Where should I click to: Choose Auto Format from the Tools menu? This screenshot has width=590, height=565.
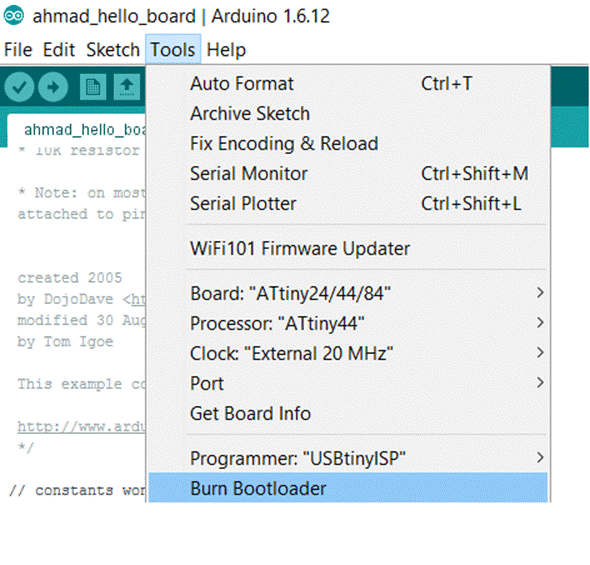point(348,84)
